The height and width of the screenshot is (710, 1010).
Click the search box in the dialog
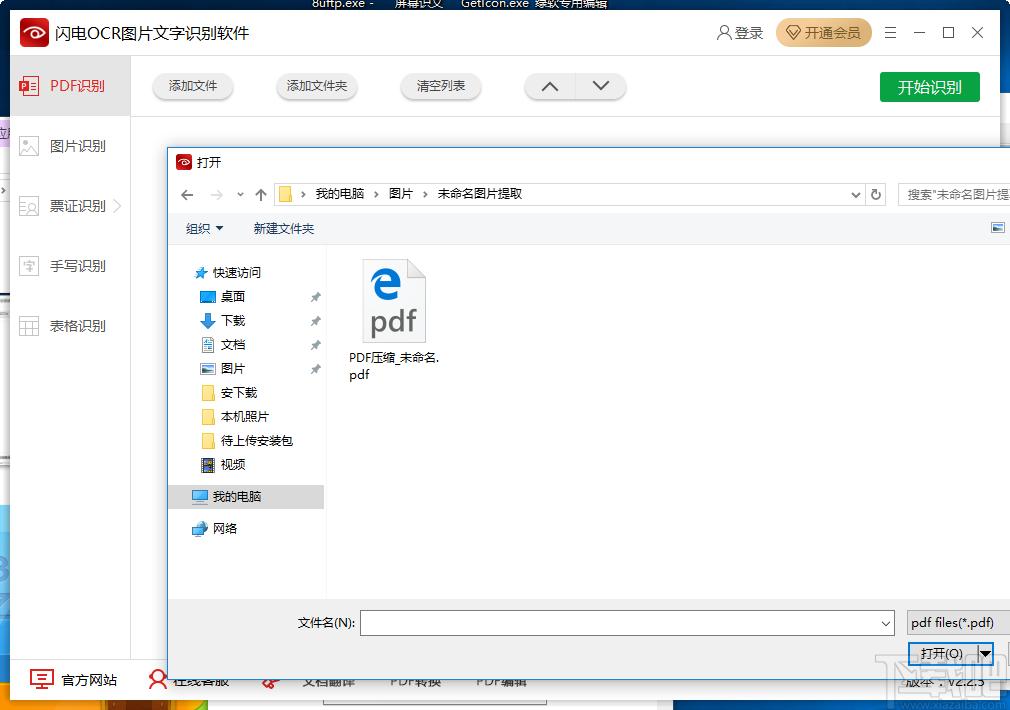(x=954, y=195)
